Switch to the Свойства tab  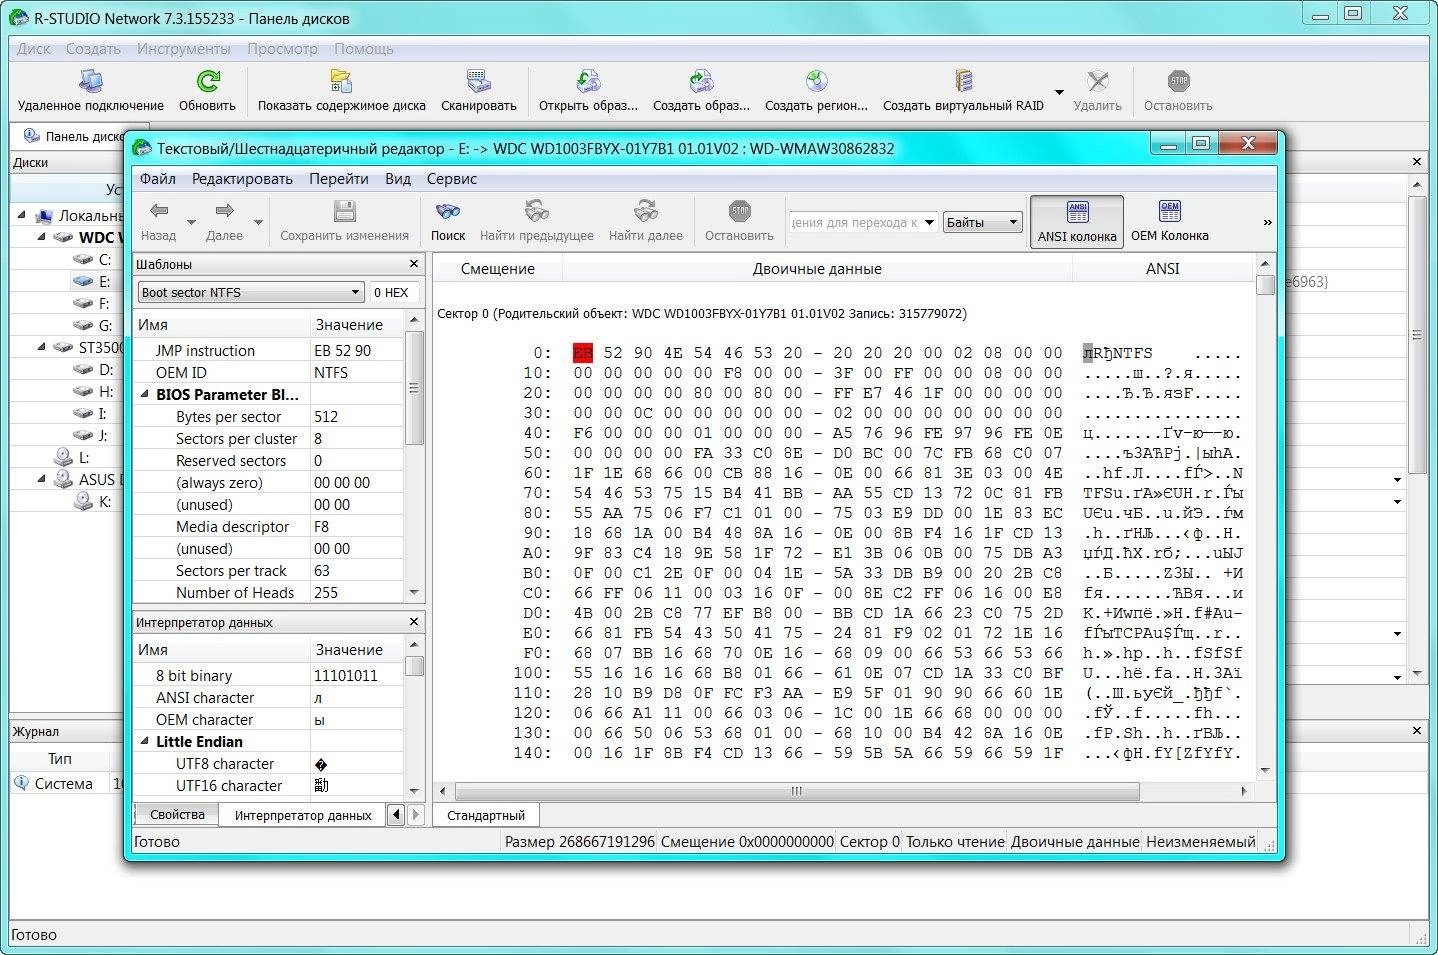pos(177,814)
